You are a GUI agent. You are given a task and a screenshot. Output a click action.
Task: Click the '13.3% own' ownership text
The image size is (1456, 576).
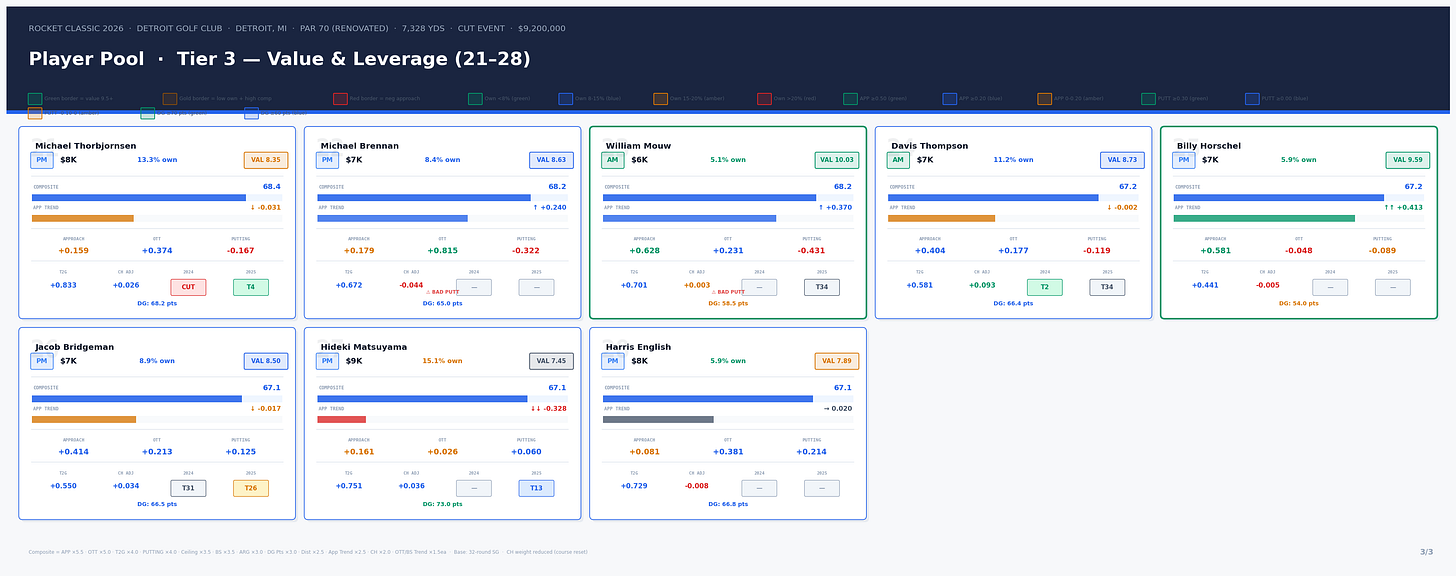click(157, 160)
